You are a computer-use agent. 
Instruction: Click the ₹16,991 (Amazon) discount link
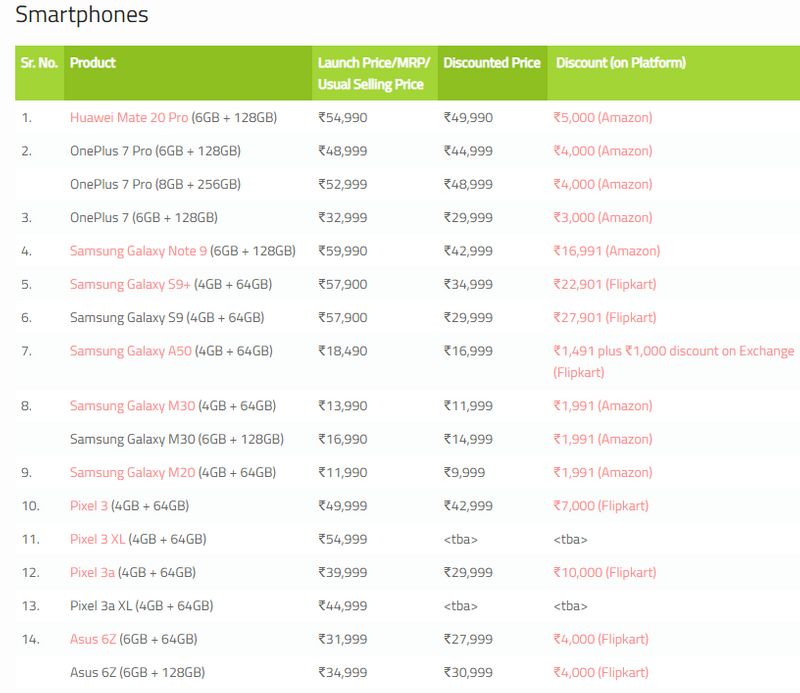point(606,251)
